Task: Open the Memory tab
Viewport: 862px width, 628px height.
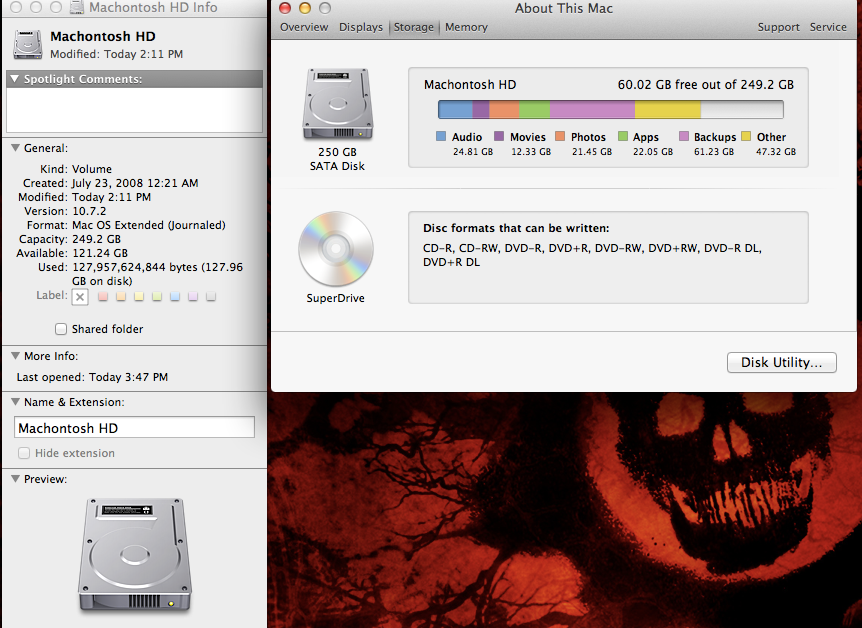Action: pos(466,27)
